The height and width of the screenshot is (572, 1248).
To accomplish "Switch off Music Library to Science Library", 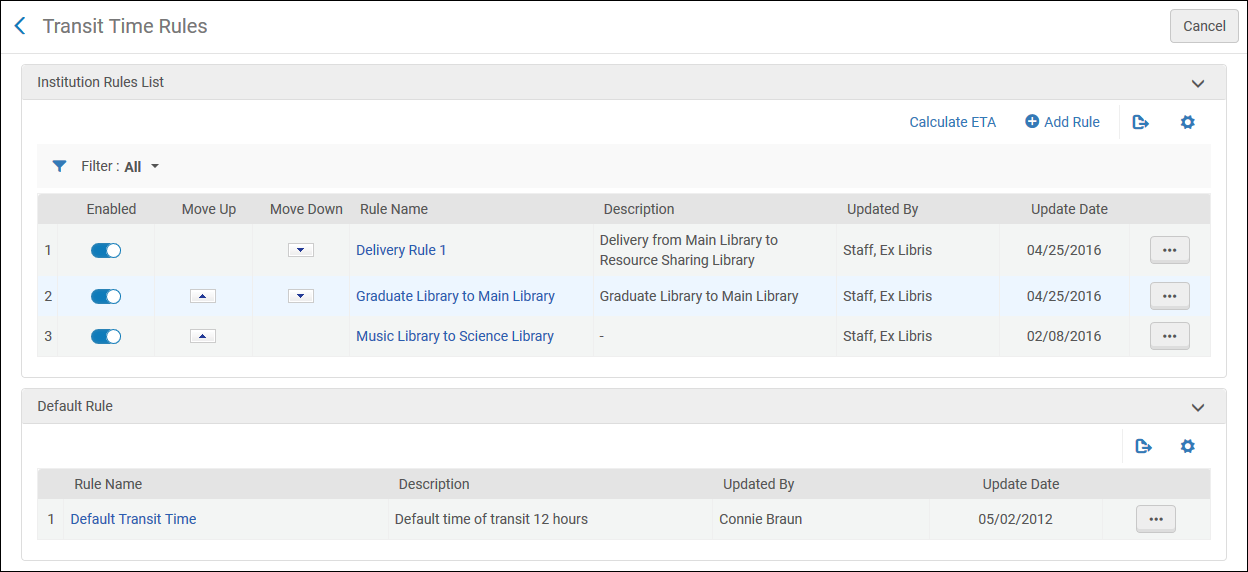I will (106, 336).
